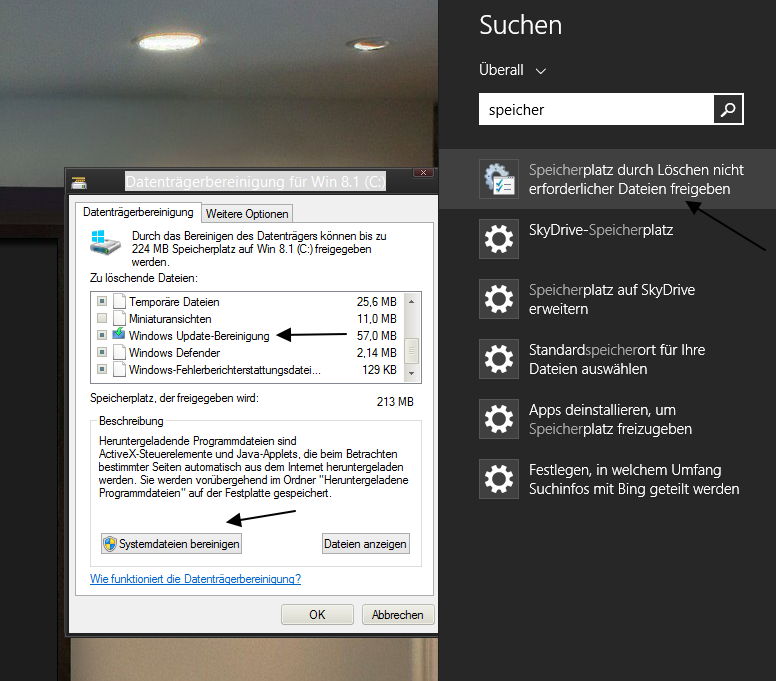The image size is (776, 681).
Task: Switch to the Weitere Optionen tab
Action: 247,214
